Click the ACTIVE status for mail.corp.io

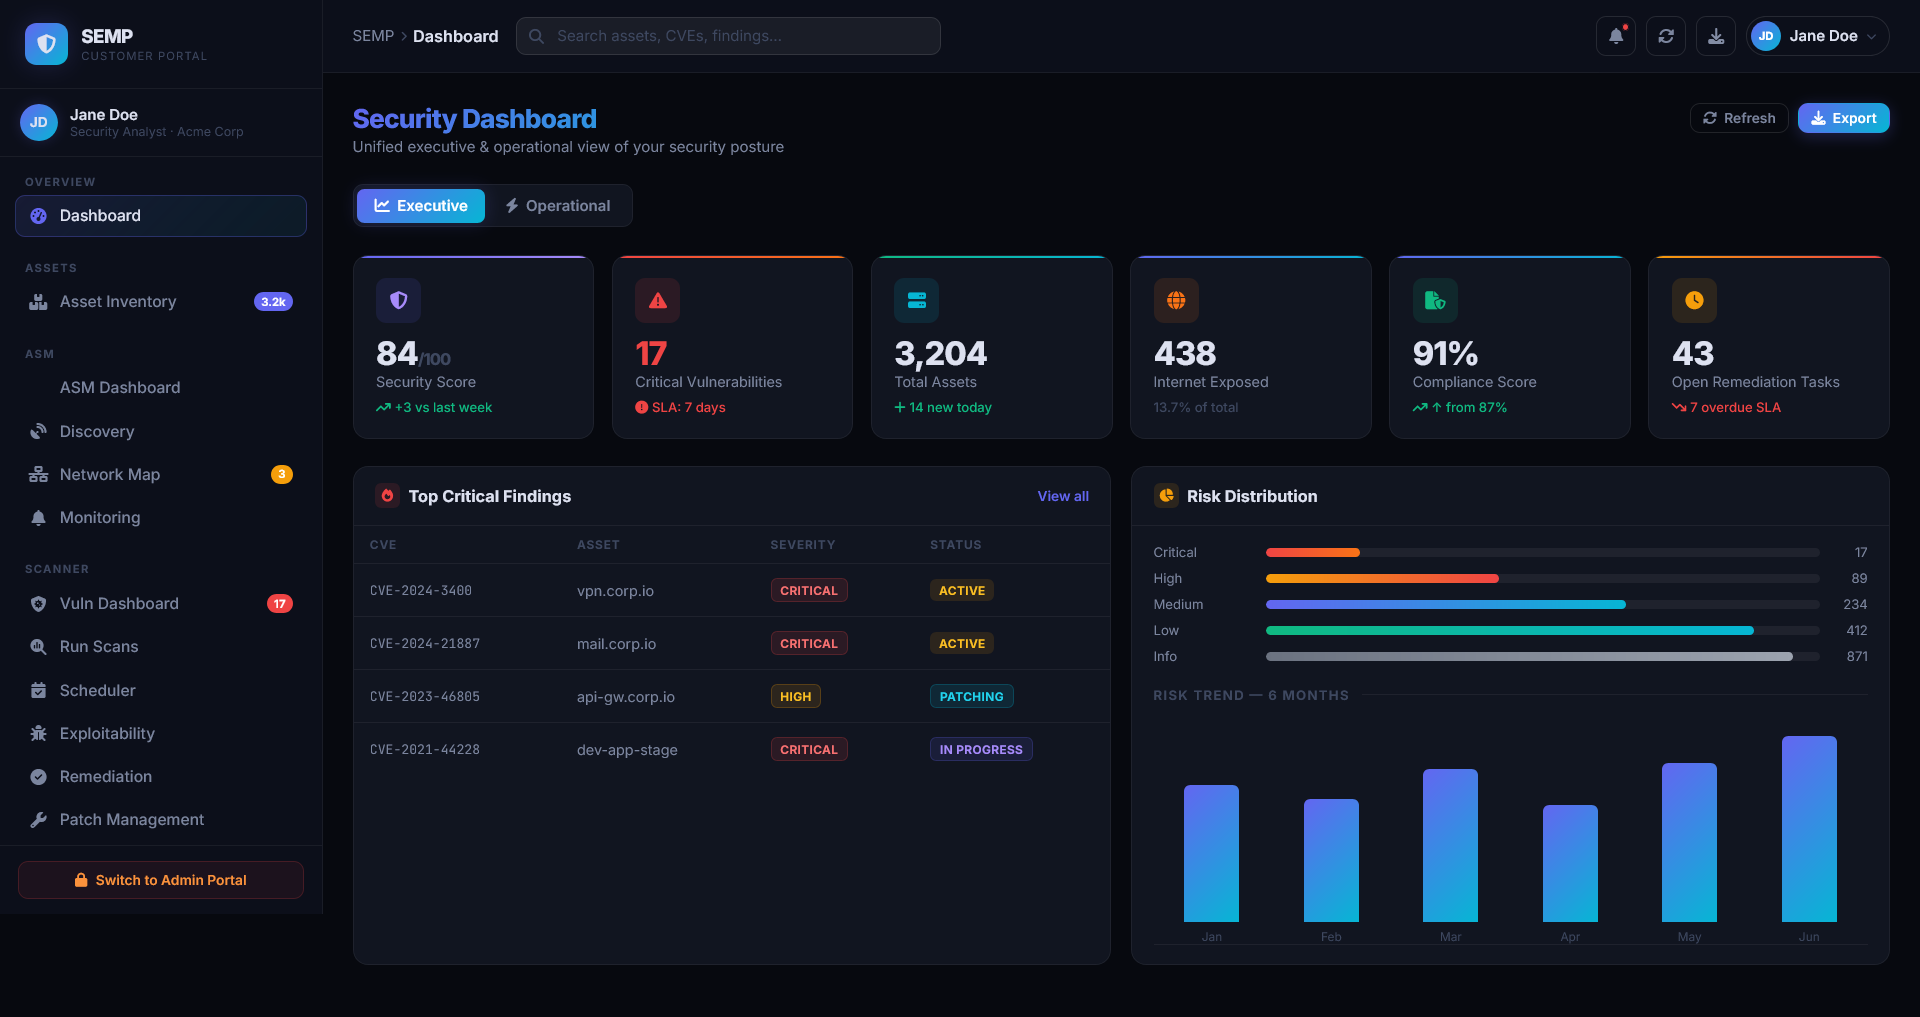[962, 644]
